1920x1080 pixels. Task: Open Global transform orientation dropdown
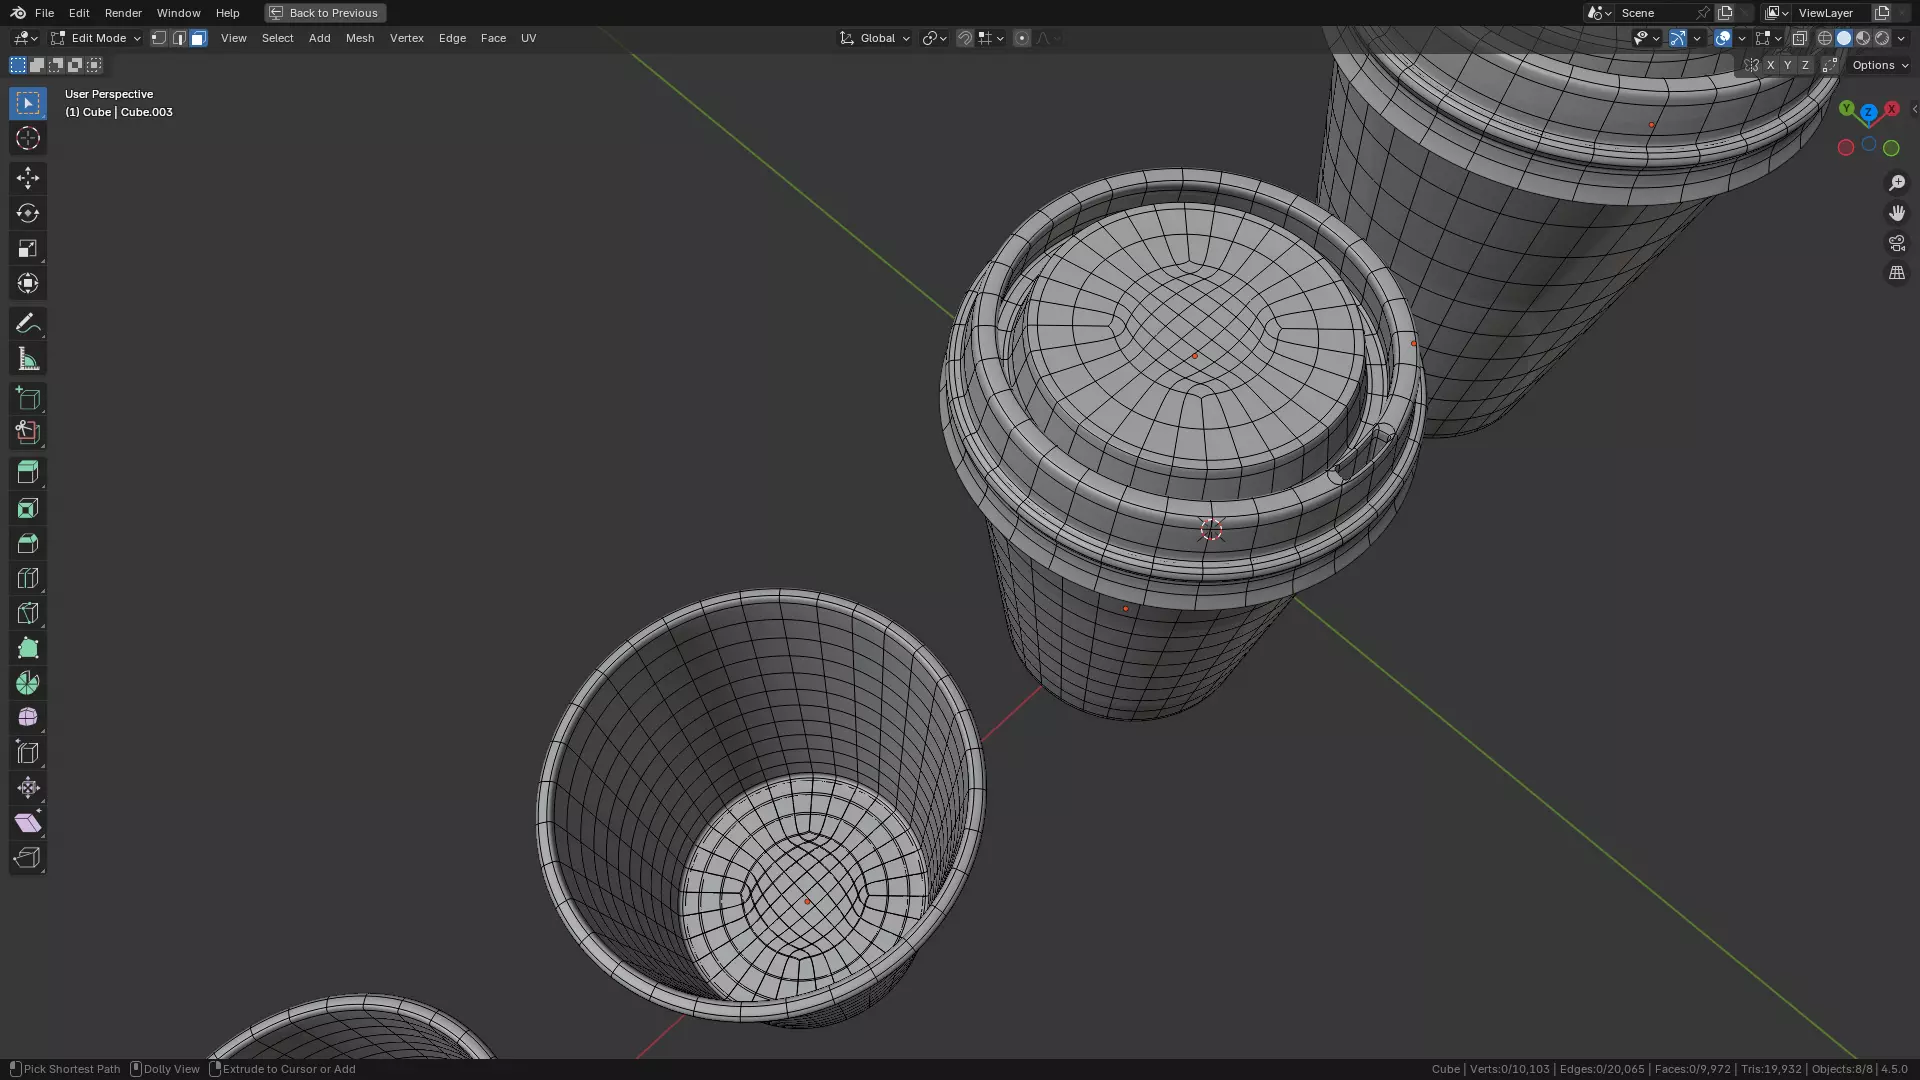point(875,38)
